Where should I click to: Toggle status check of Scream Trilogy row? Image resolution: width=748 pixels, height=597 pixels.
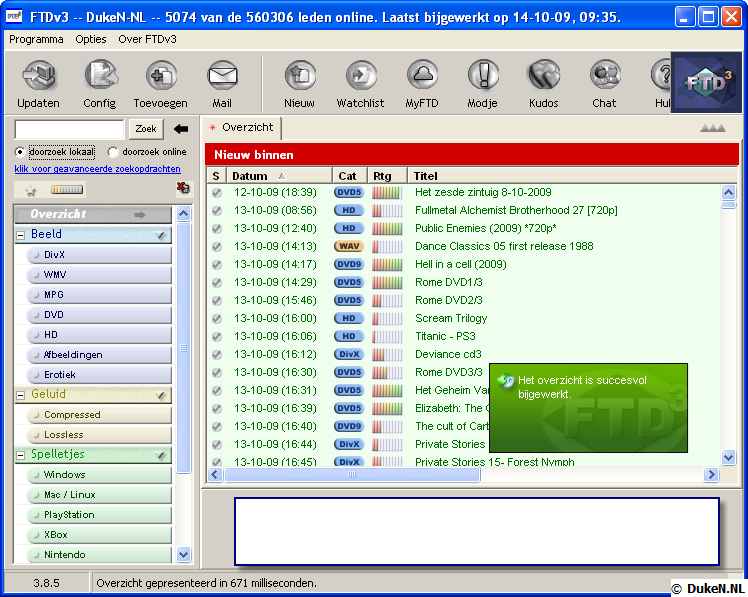[217, 319]
